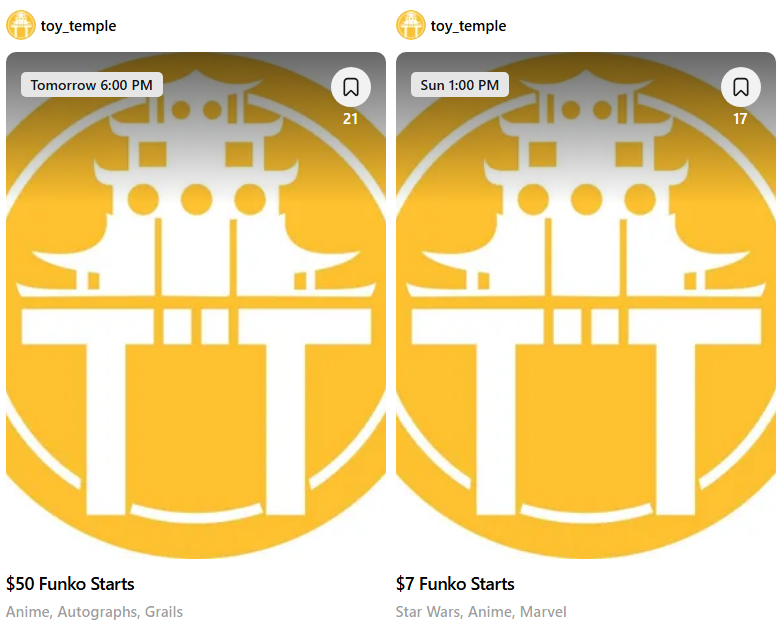The image size is (783, 625).
Task: Bookmark the $50 Funko Starts show
Action: pyautogui.click(x=351, y=87)
